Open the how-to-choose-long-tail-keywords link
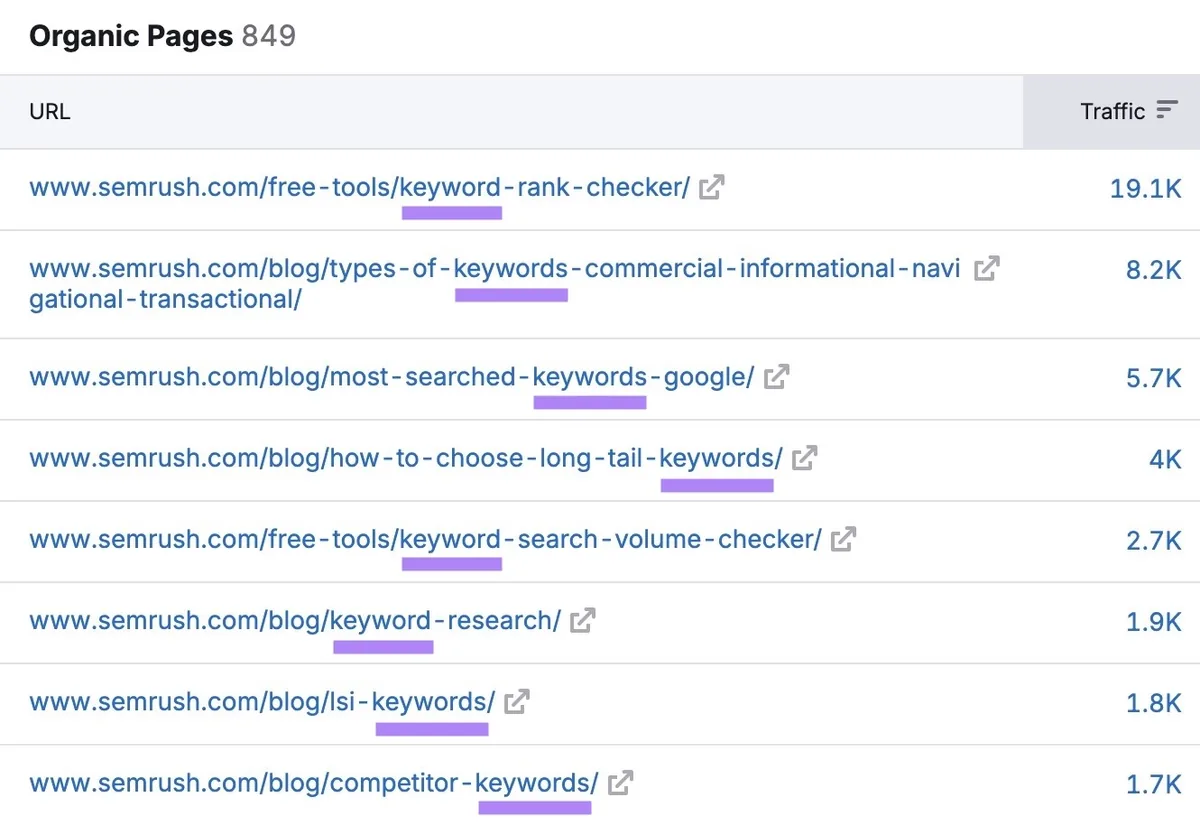Image resolution: width=1200 pixels, height=825 pixels. pyautogui.click(x=406, y=458)
